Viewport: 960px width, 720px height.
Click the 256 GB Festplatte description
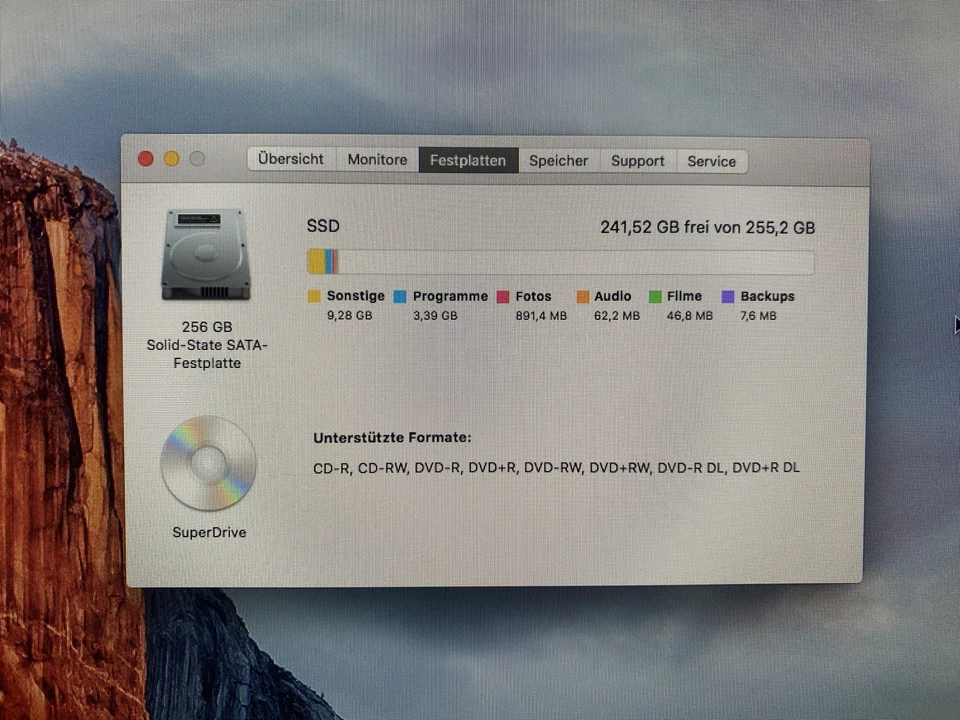(207, 345)
